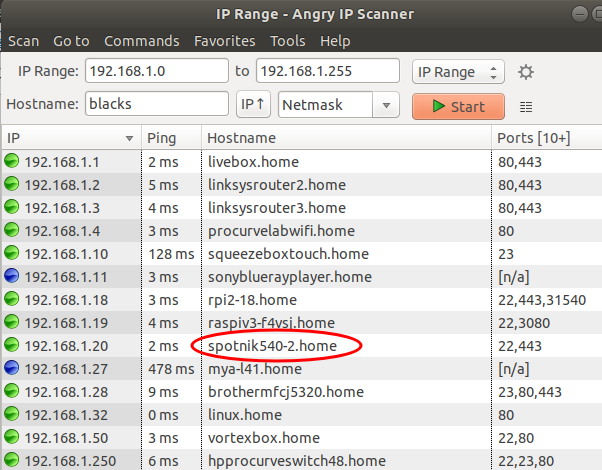Screen dimensions: 602x470
Task: Select hostname linksysrouter2.home
Action: click(277, 185)
